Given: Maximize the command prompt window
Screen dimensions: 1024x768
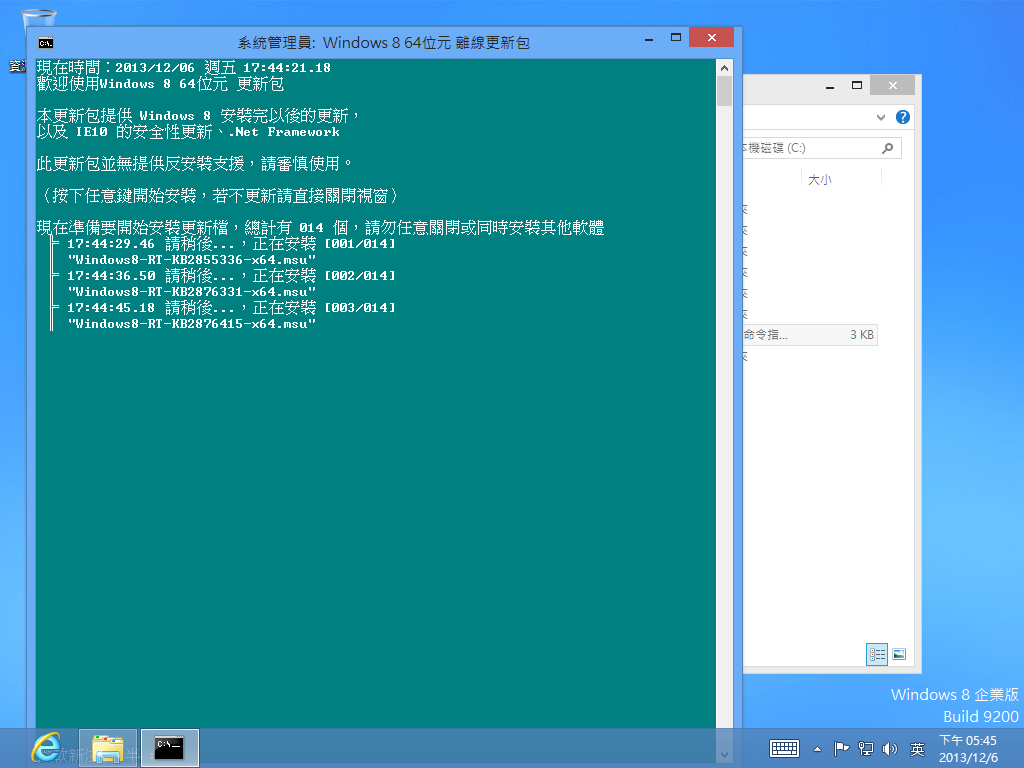Looking at the screenshot, I should coord(676,38).
